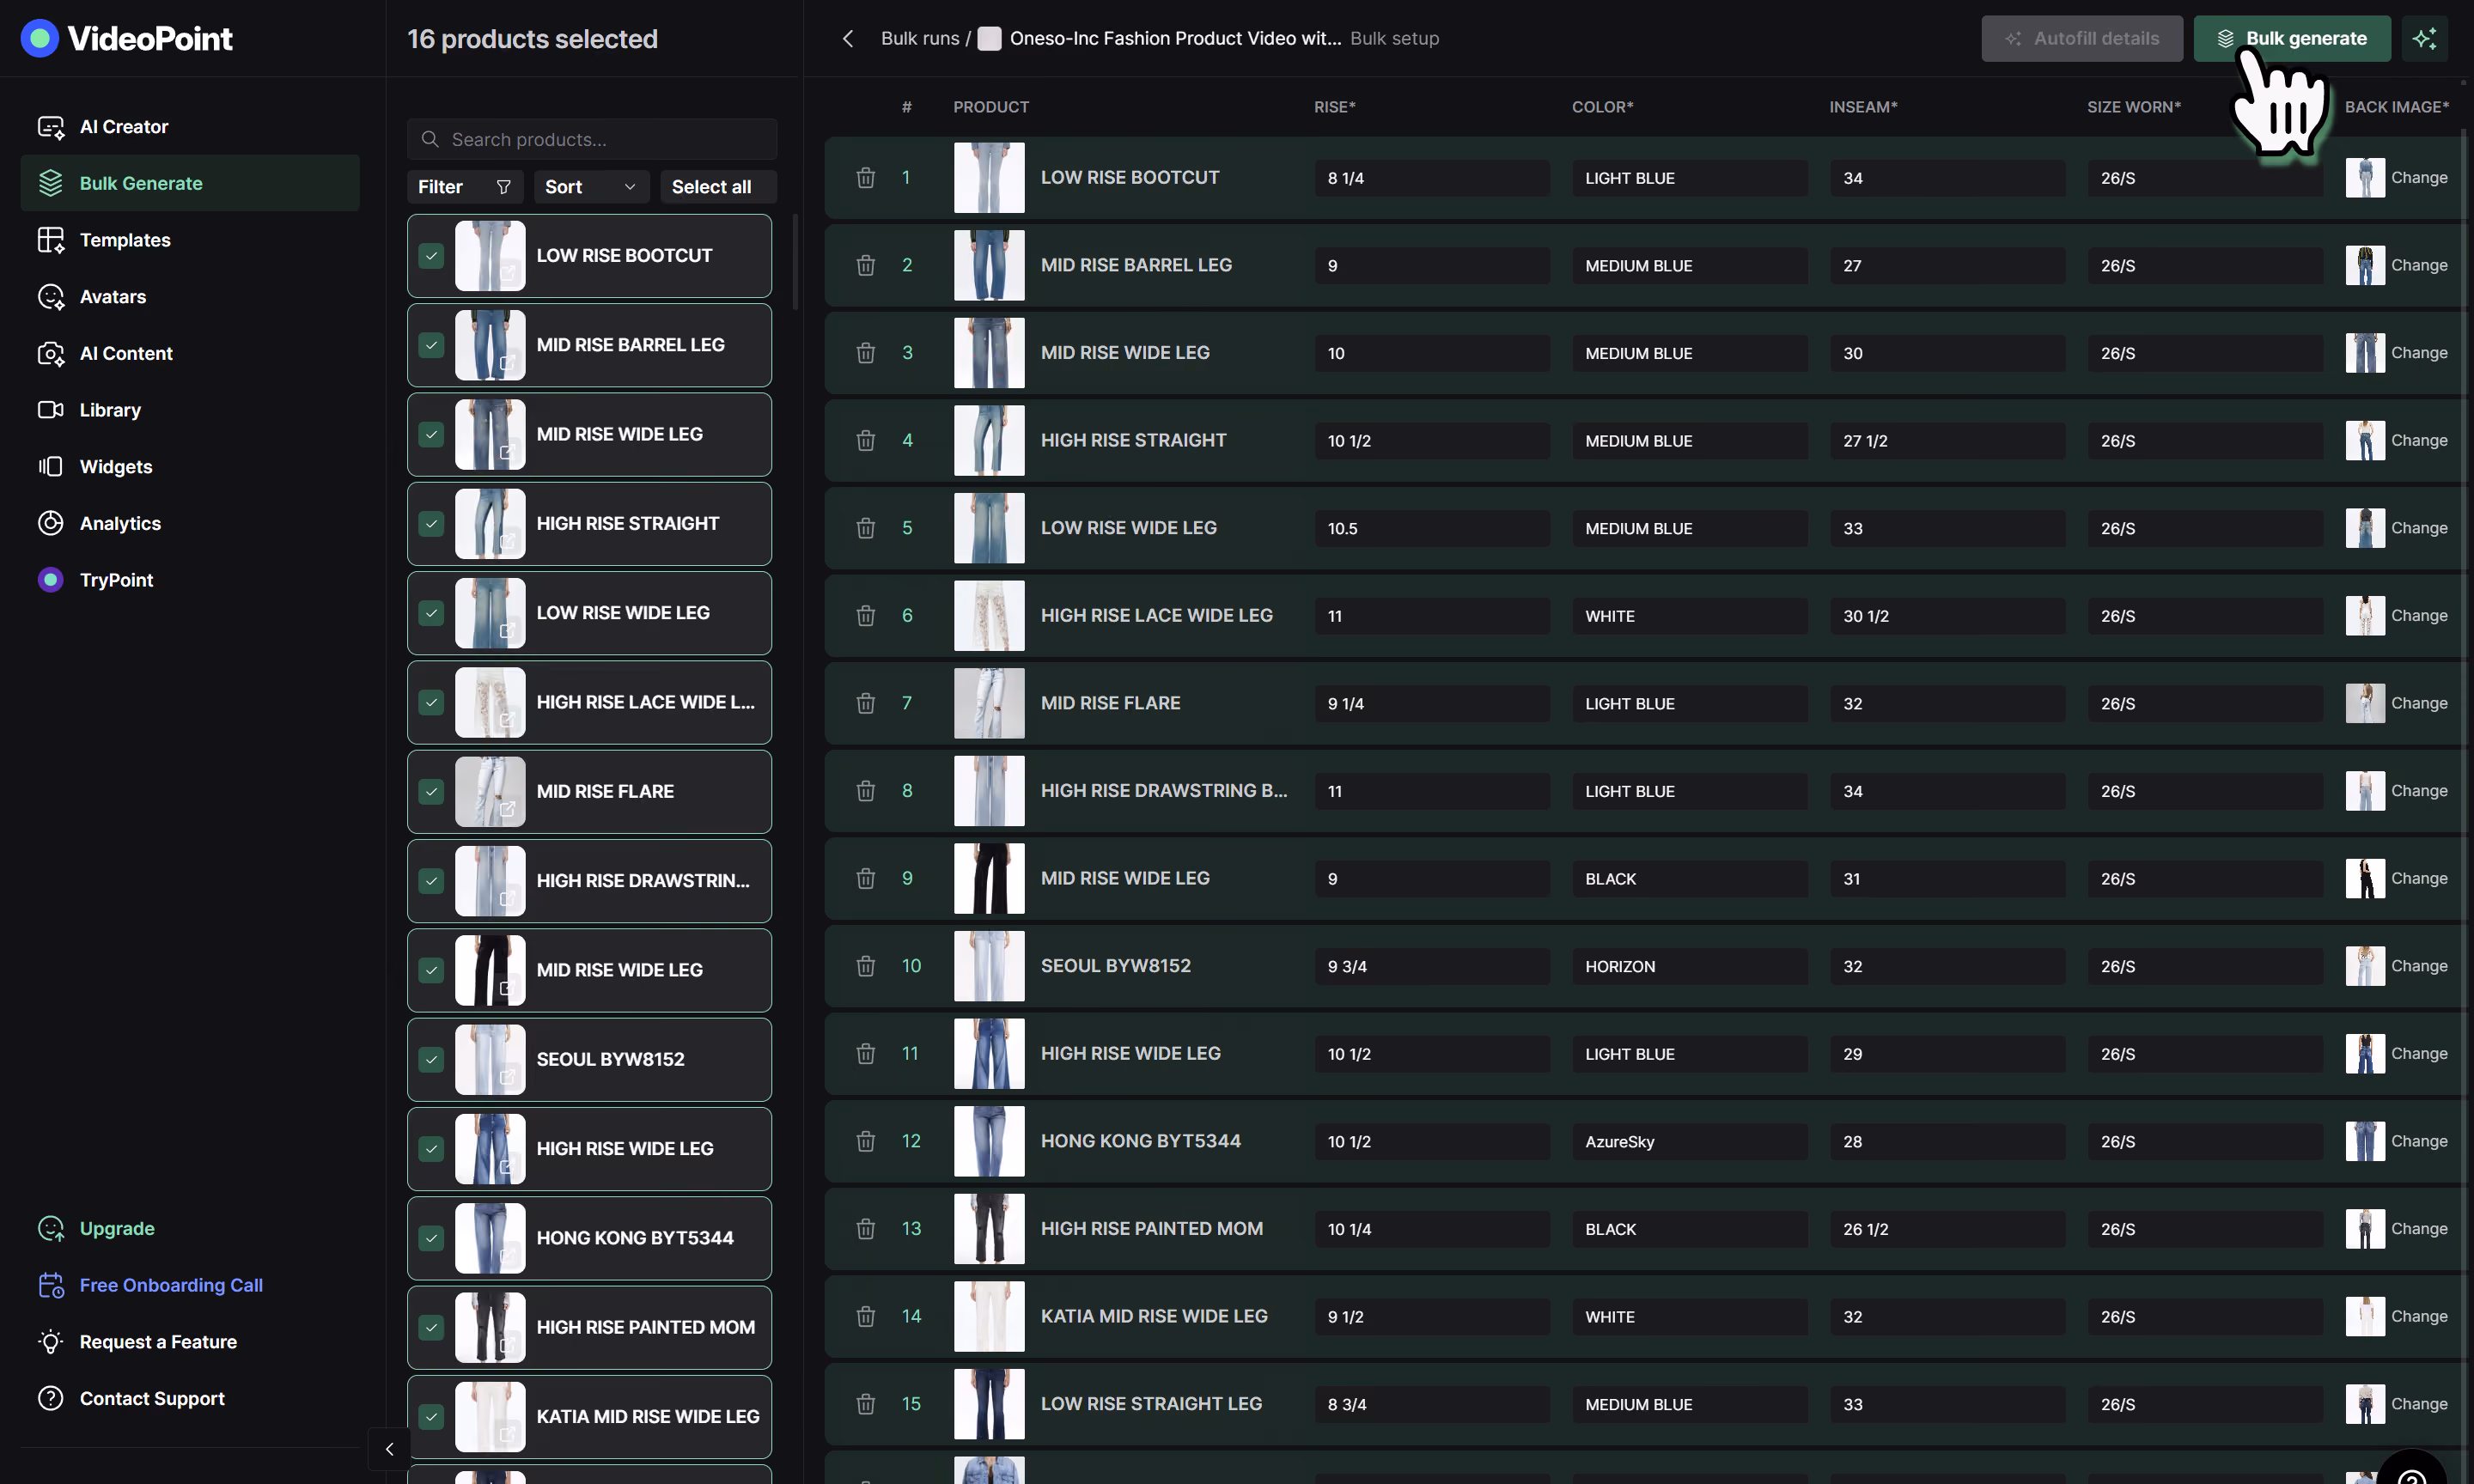The image size is (2474, 1484).
Task: Uncheck HIGH RISE LACE WIDE L... product checkbox
Action: [431, 702]
